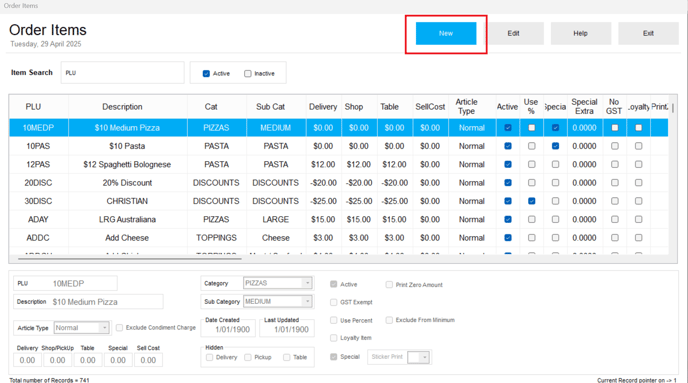Select the ADAY PLU cell
Viewport: 688px width, 383px height.
coord(38,219)
